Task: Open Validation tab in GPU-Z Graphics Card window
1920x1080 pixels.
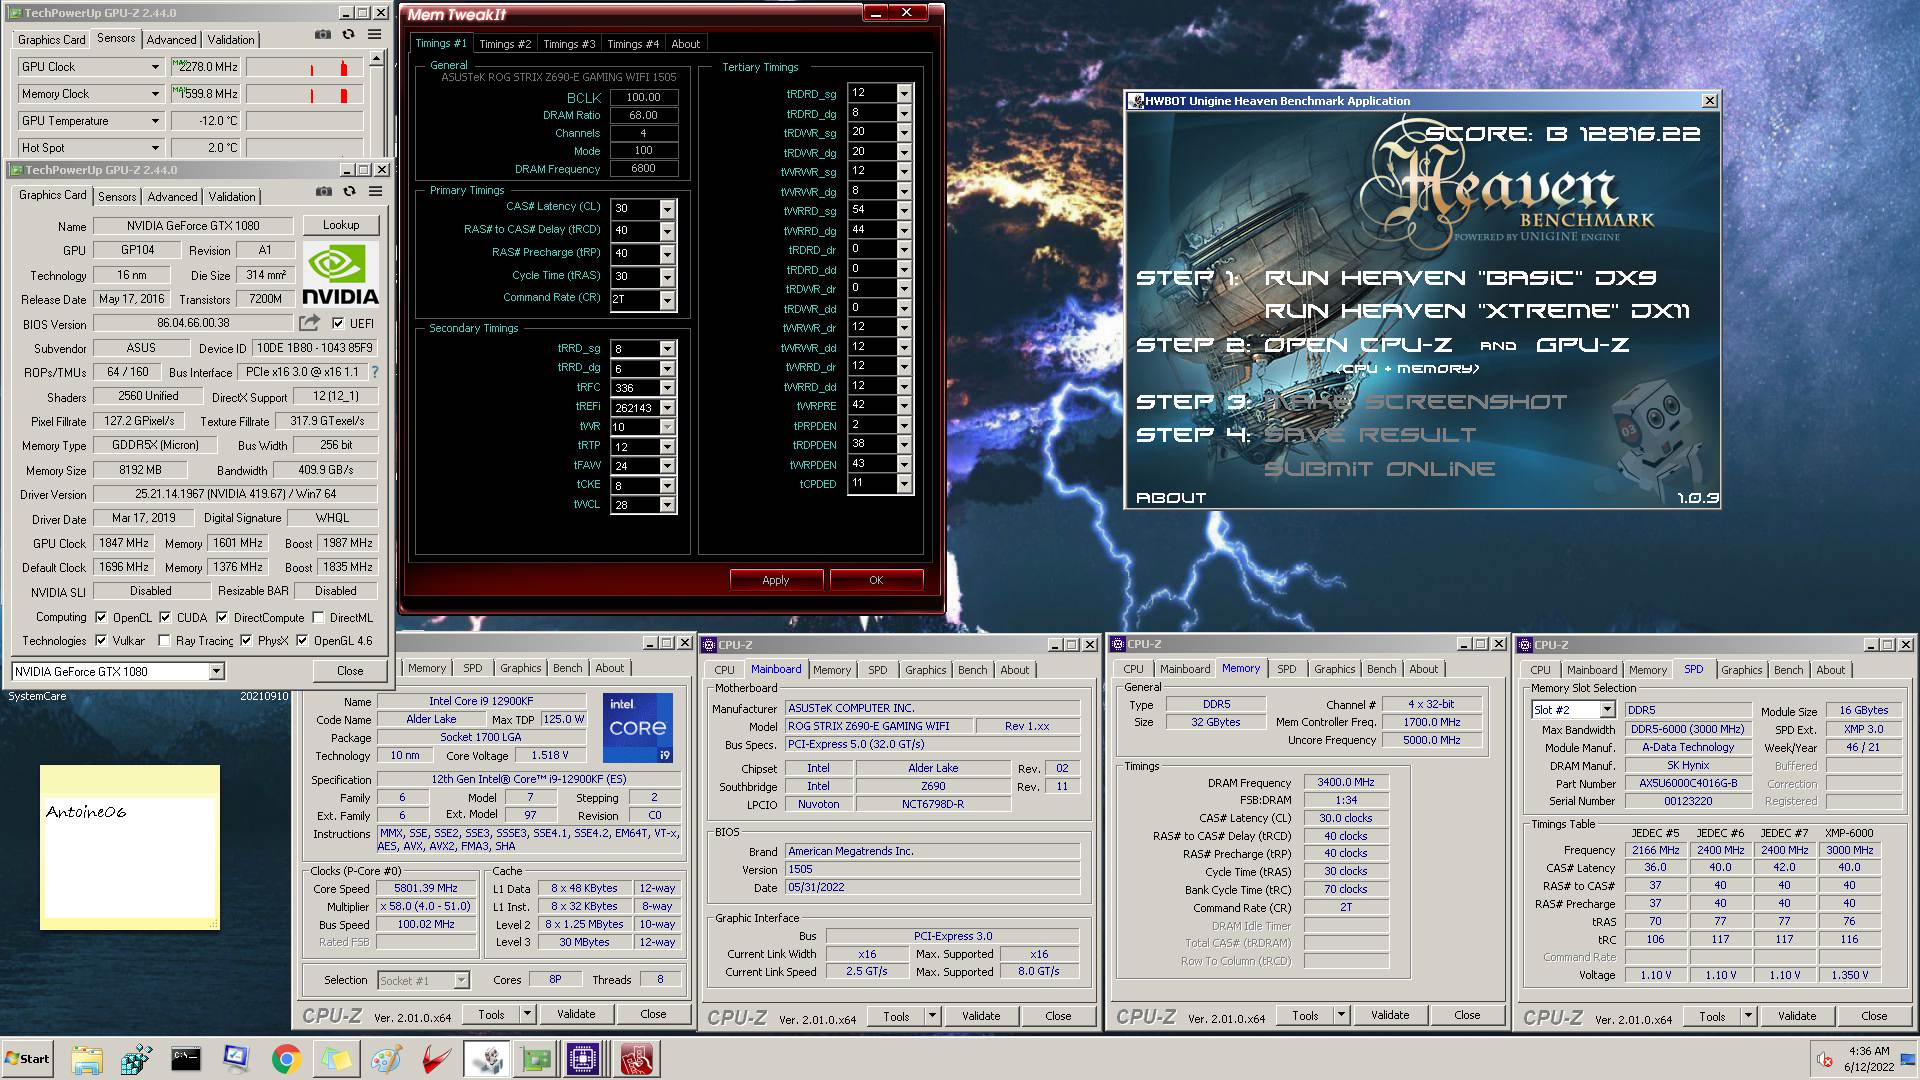Action: pos(232,197)
